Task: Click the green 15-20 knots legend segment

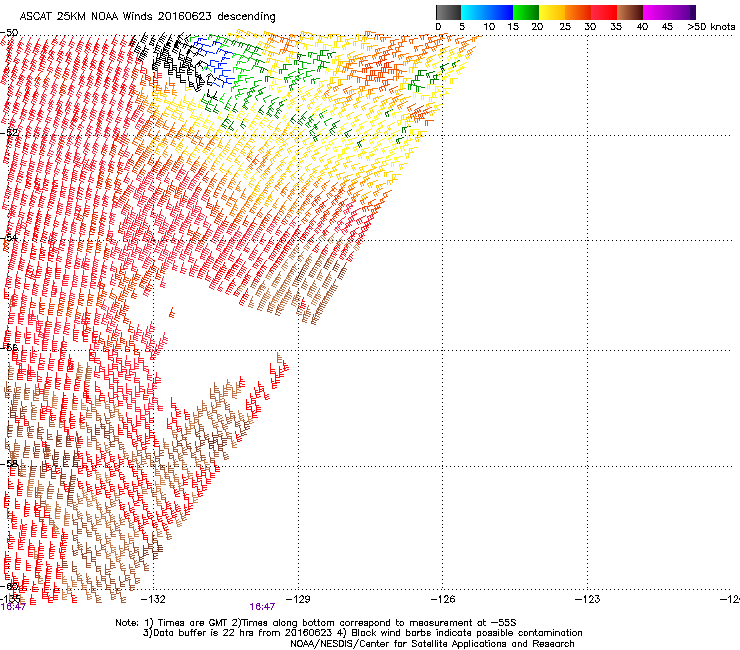Action: pyautogui.click(x=526, y=12)
